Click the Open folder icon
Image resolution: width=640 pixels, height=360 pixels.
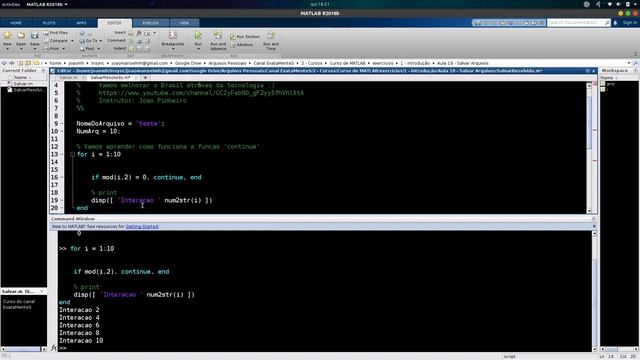(x=21, y=36)
